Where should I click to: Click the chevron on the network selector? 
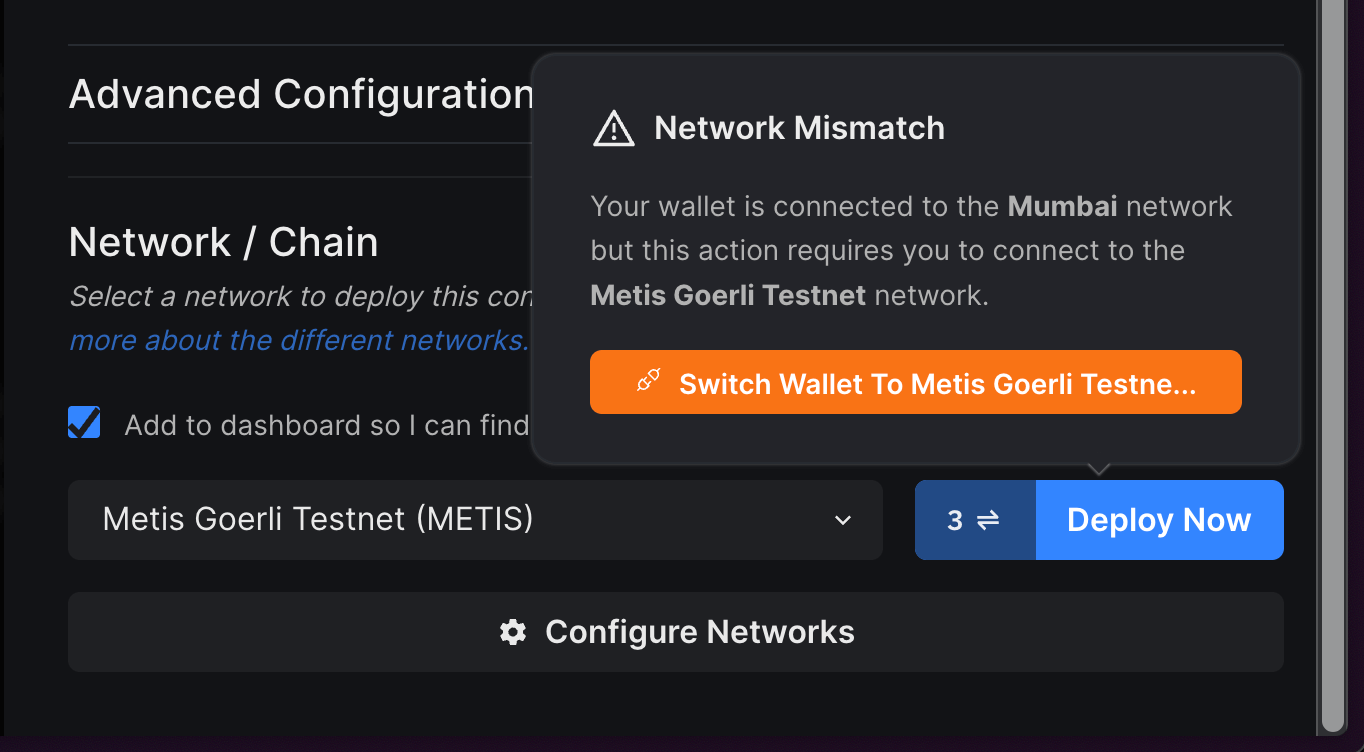click(x=842, y=520)
